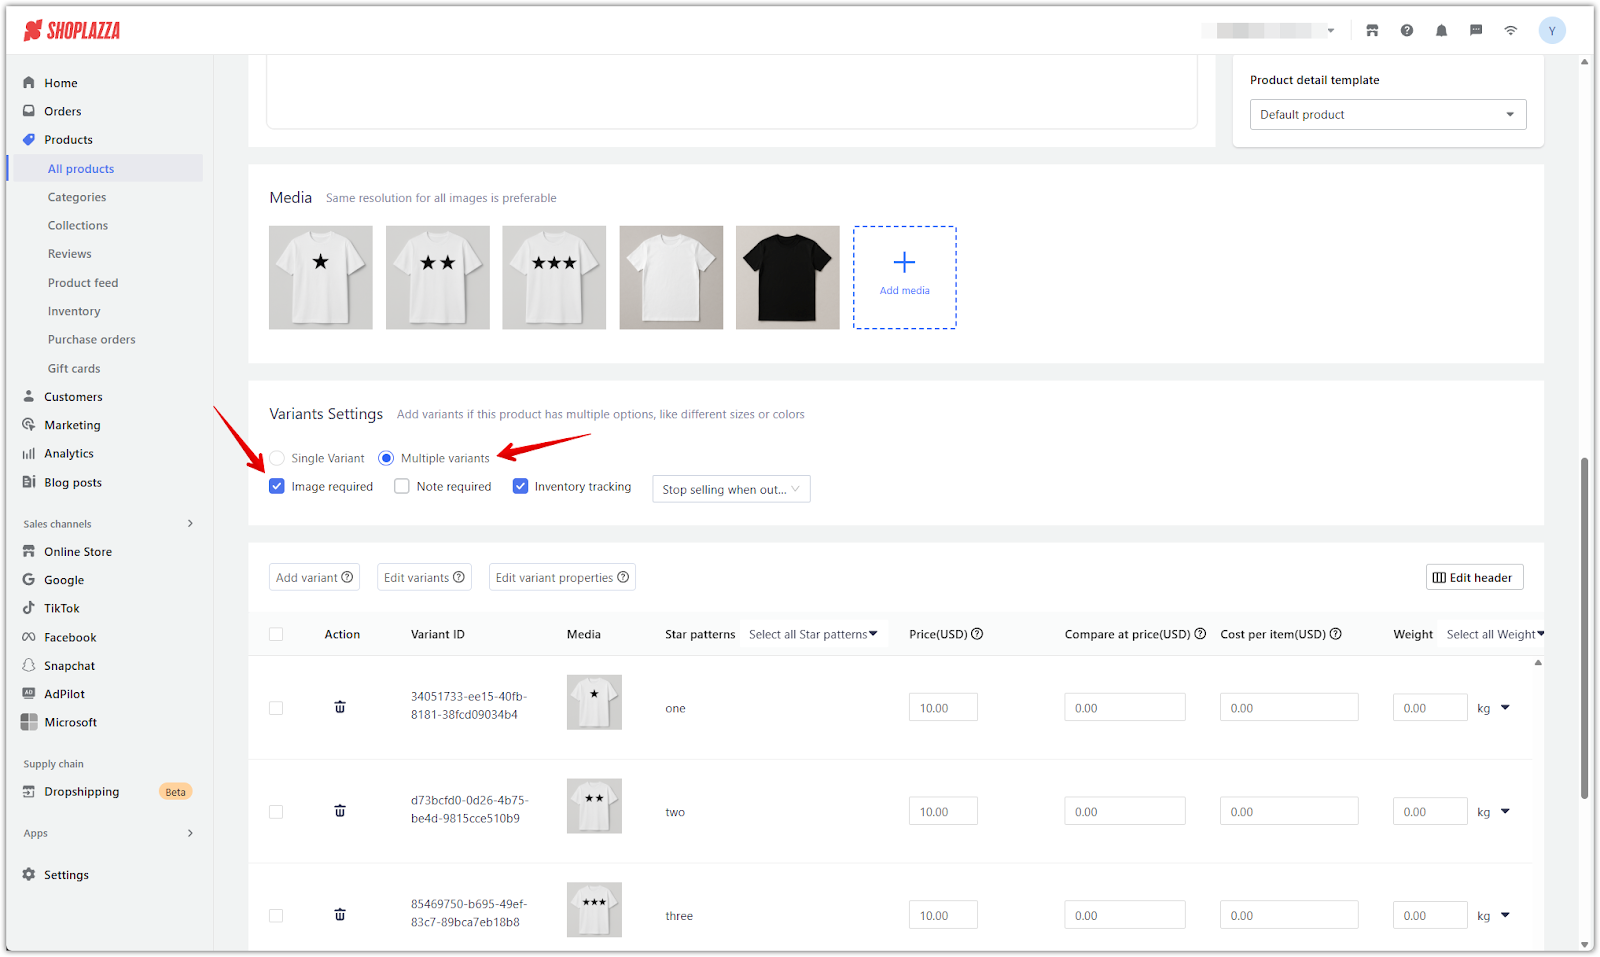The height and width of the screenshot is (957, 1600).
Task: Open the 'Stop selling when out...' dropdown
Action: click(731, 489)
